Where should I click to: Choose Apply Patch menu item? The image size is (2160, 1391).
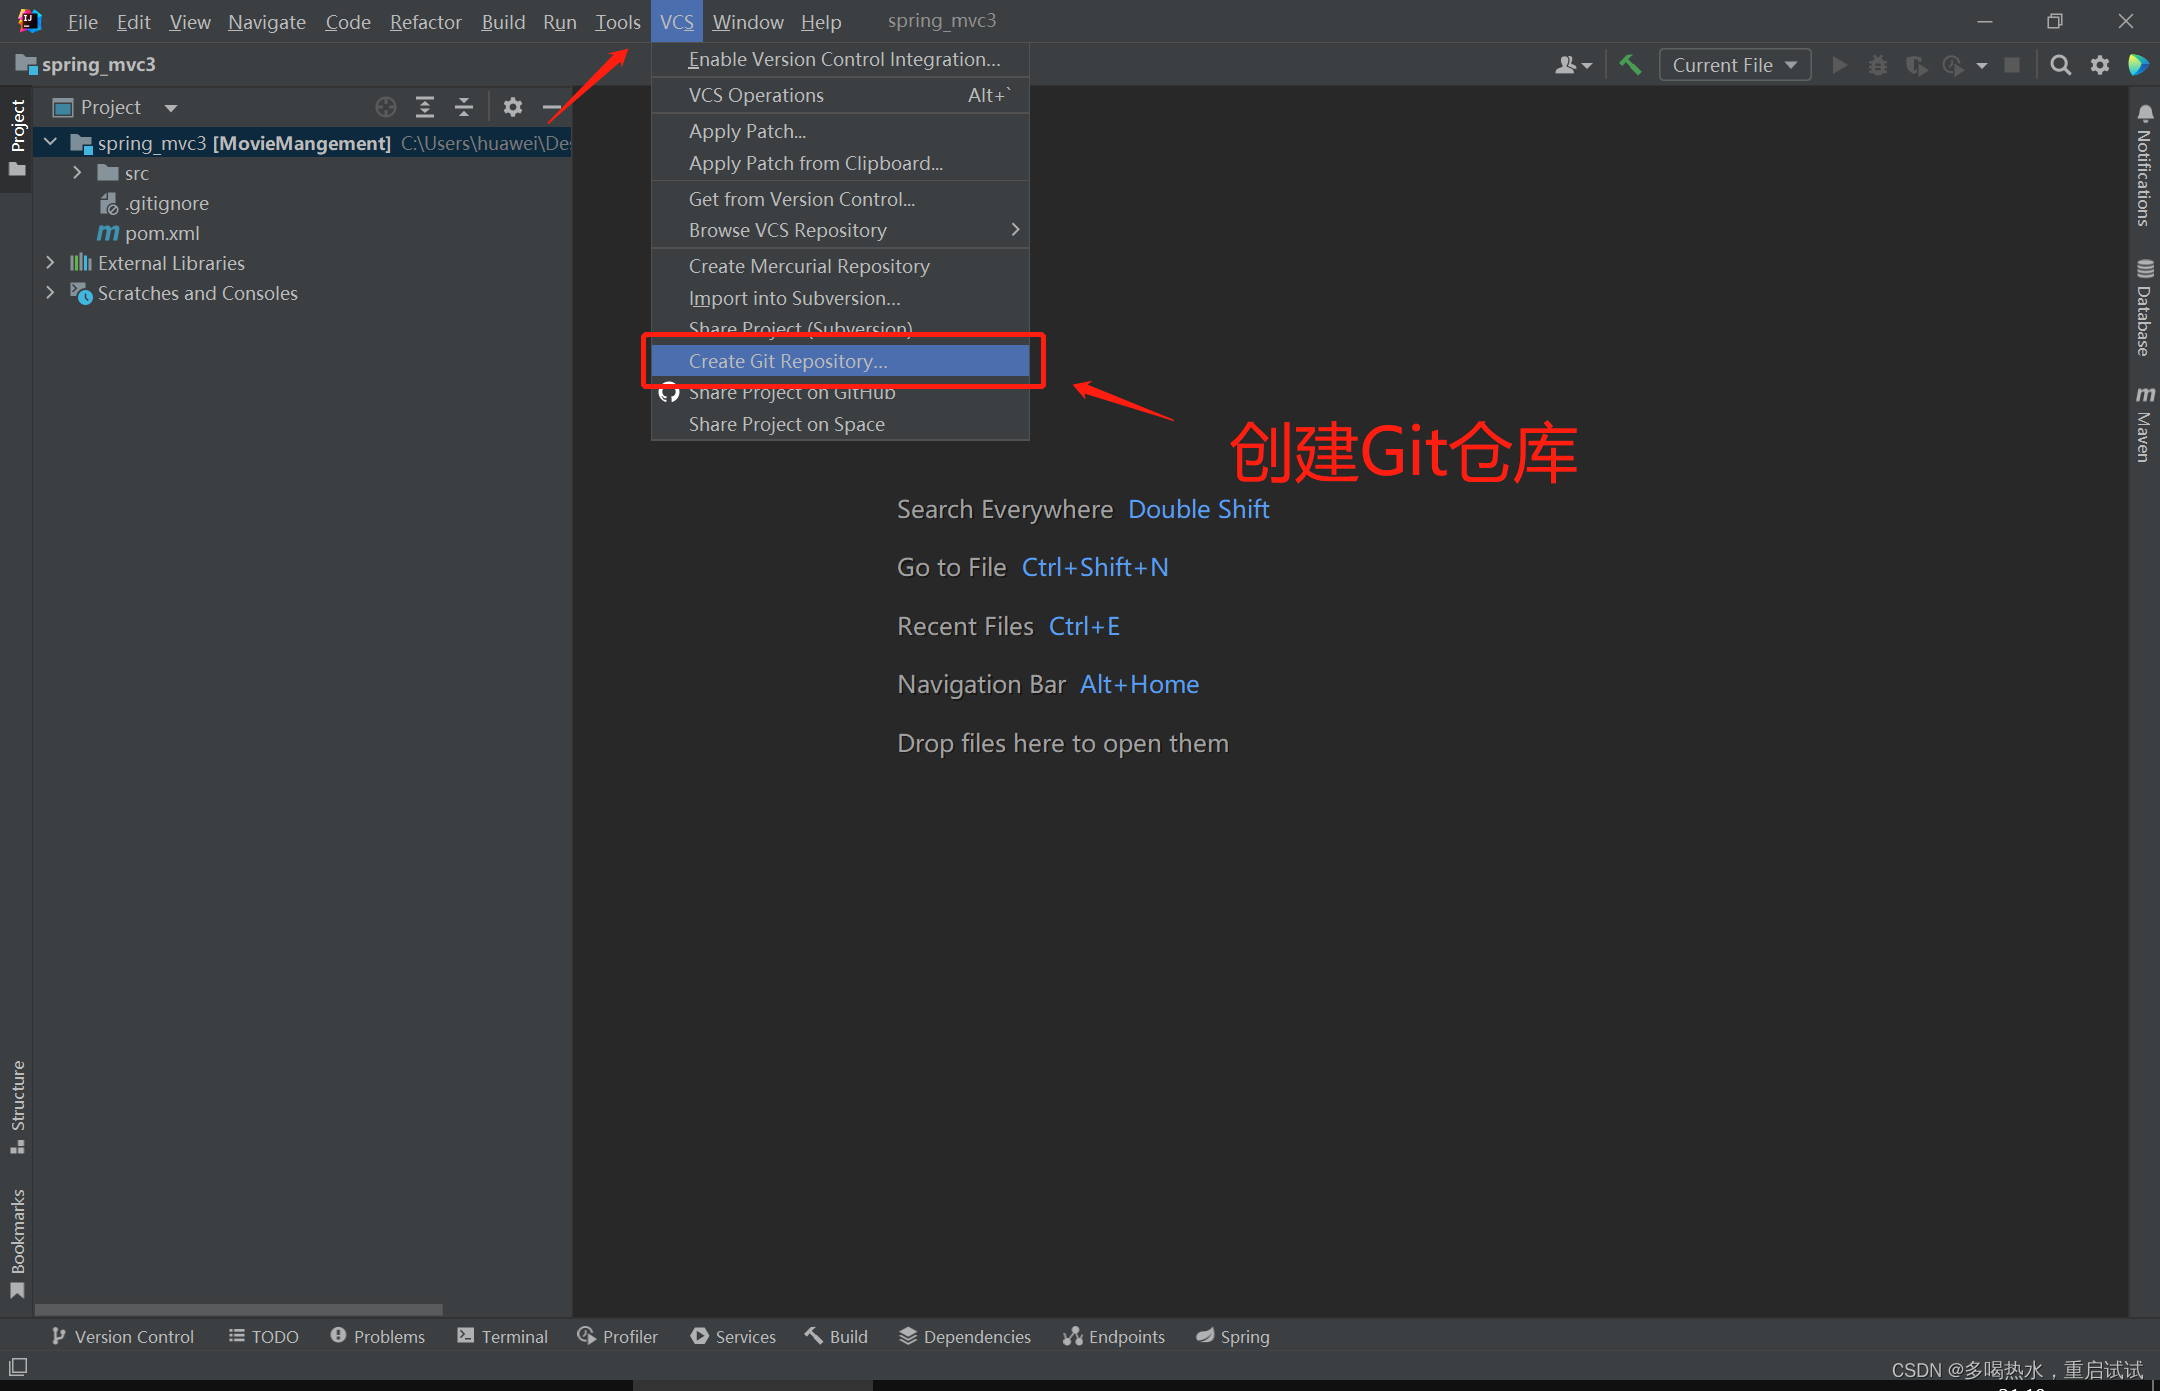click(x=840, y=131)
